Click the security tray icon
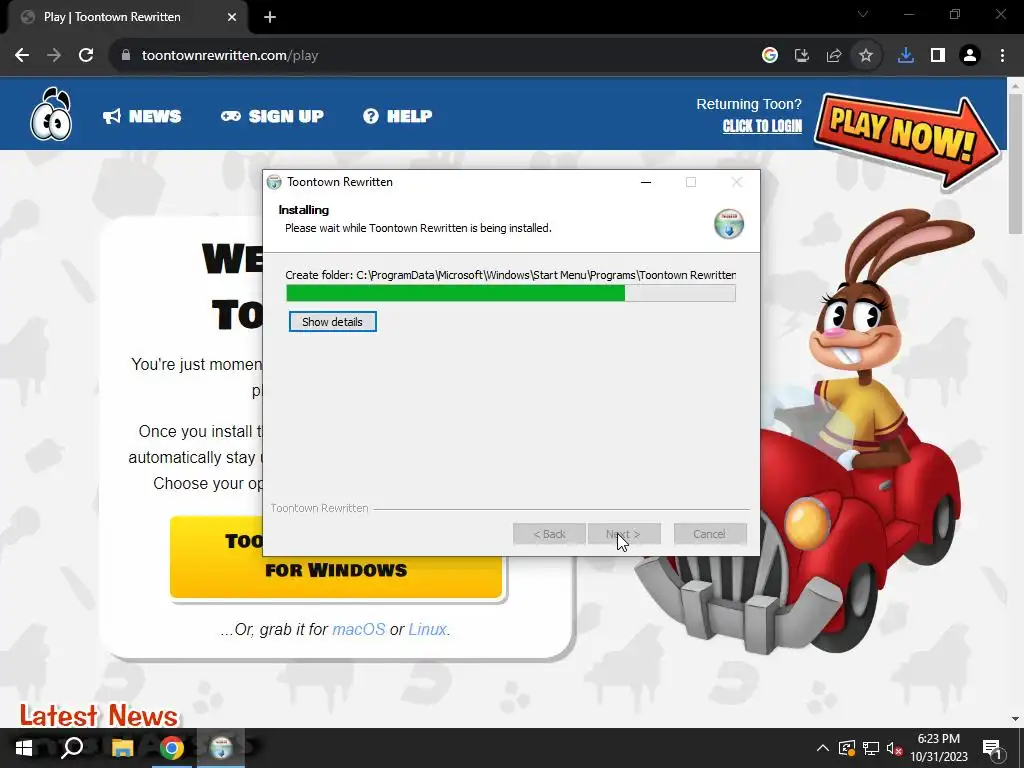The image size is (1024, 768). [x=847, y=748]
